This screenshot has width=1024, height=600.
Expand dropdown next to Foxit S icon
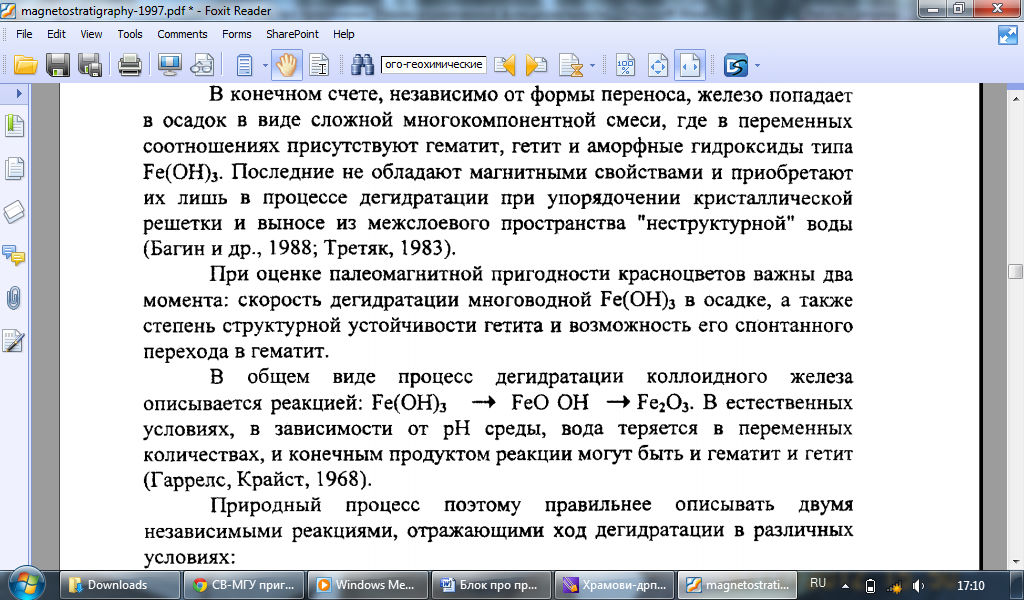(758, 65)
